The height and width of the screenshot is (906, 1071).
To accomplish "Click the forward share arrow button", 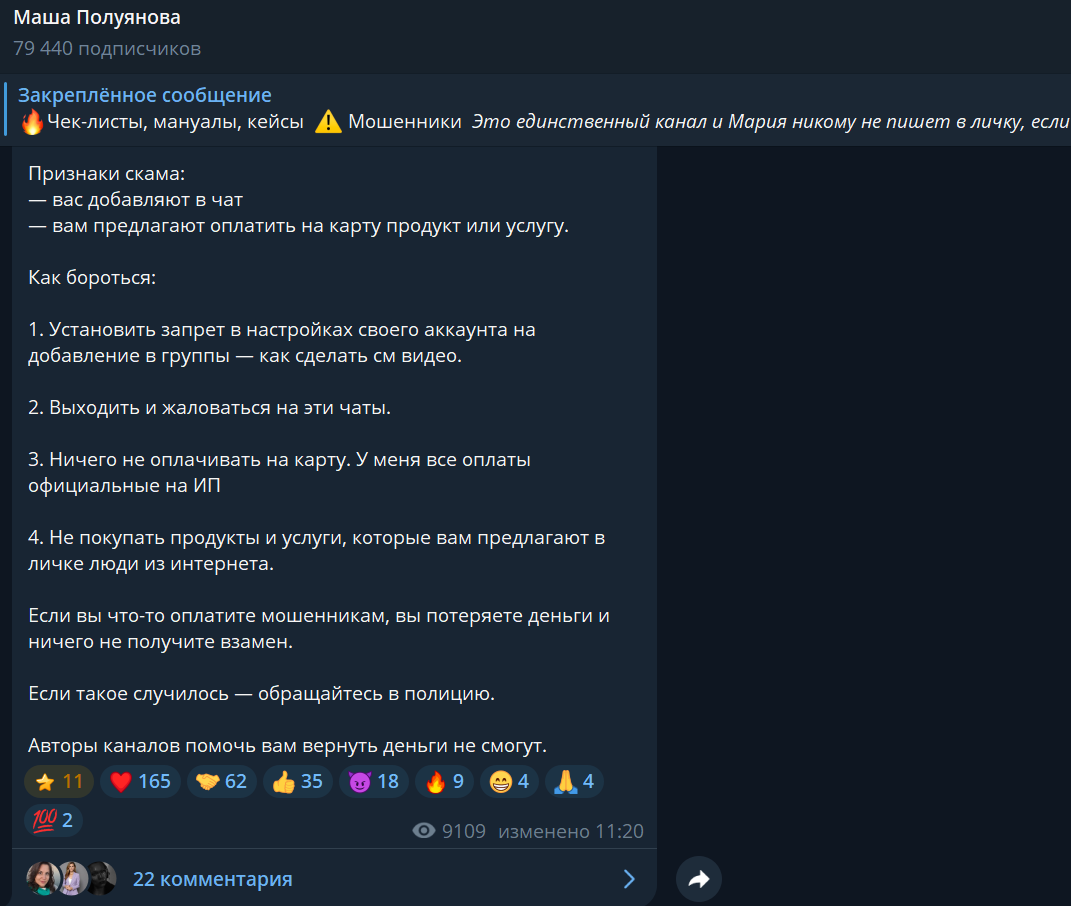I will tap(699, 879).
